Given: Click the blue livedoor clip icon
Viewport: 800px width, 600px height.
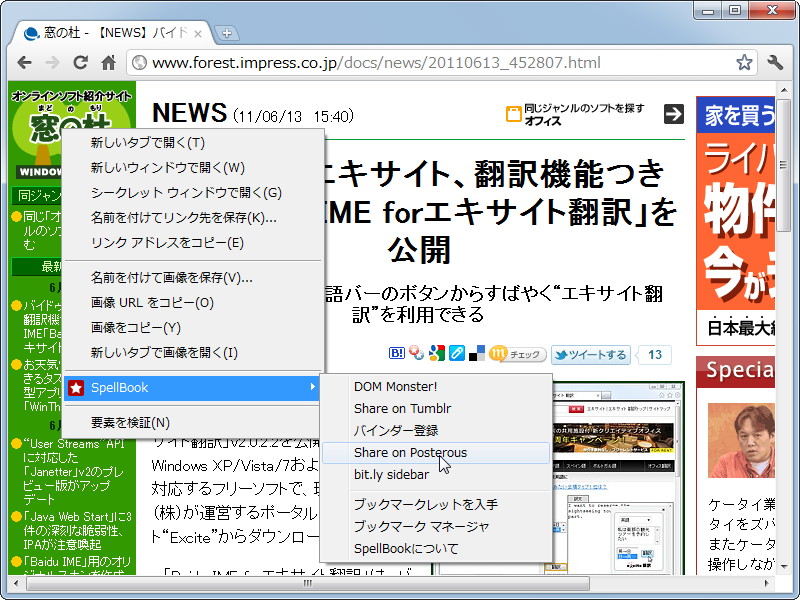Looking at the screenshot, I should [457, 353].
